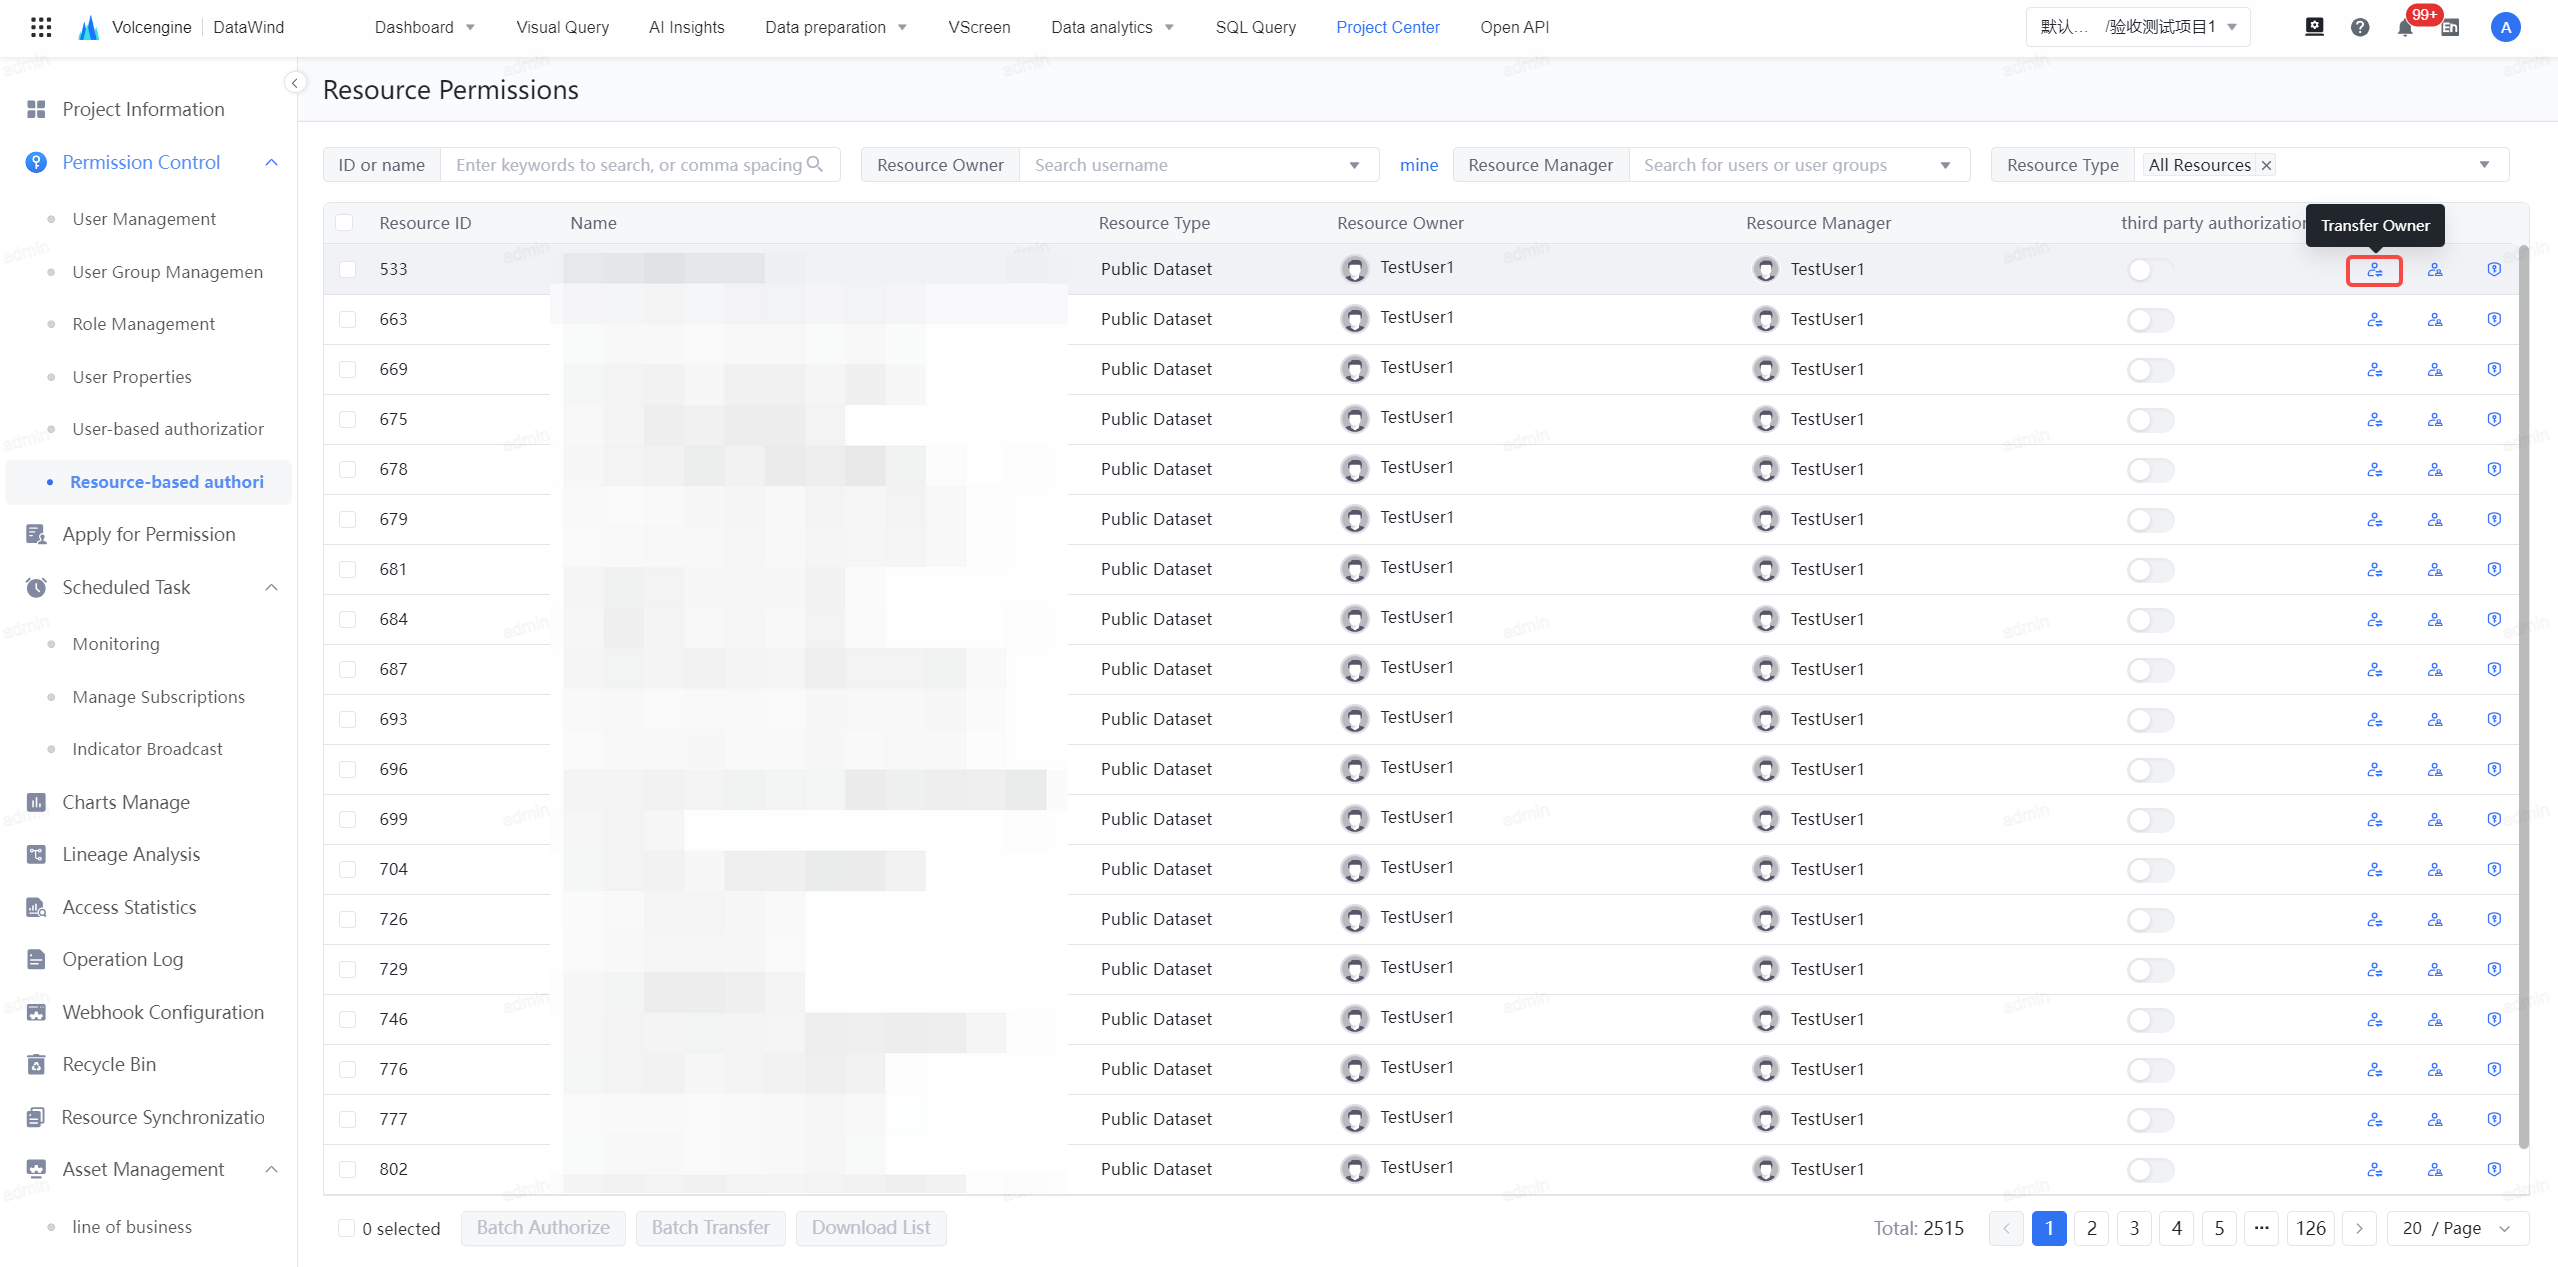
Task: Check the row checkbox for resource 696
Action: 347,769
